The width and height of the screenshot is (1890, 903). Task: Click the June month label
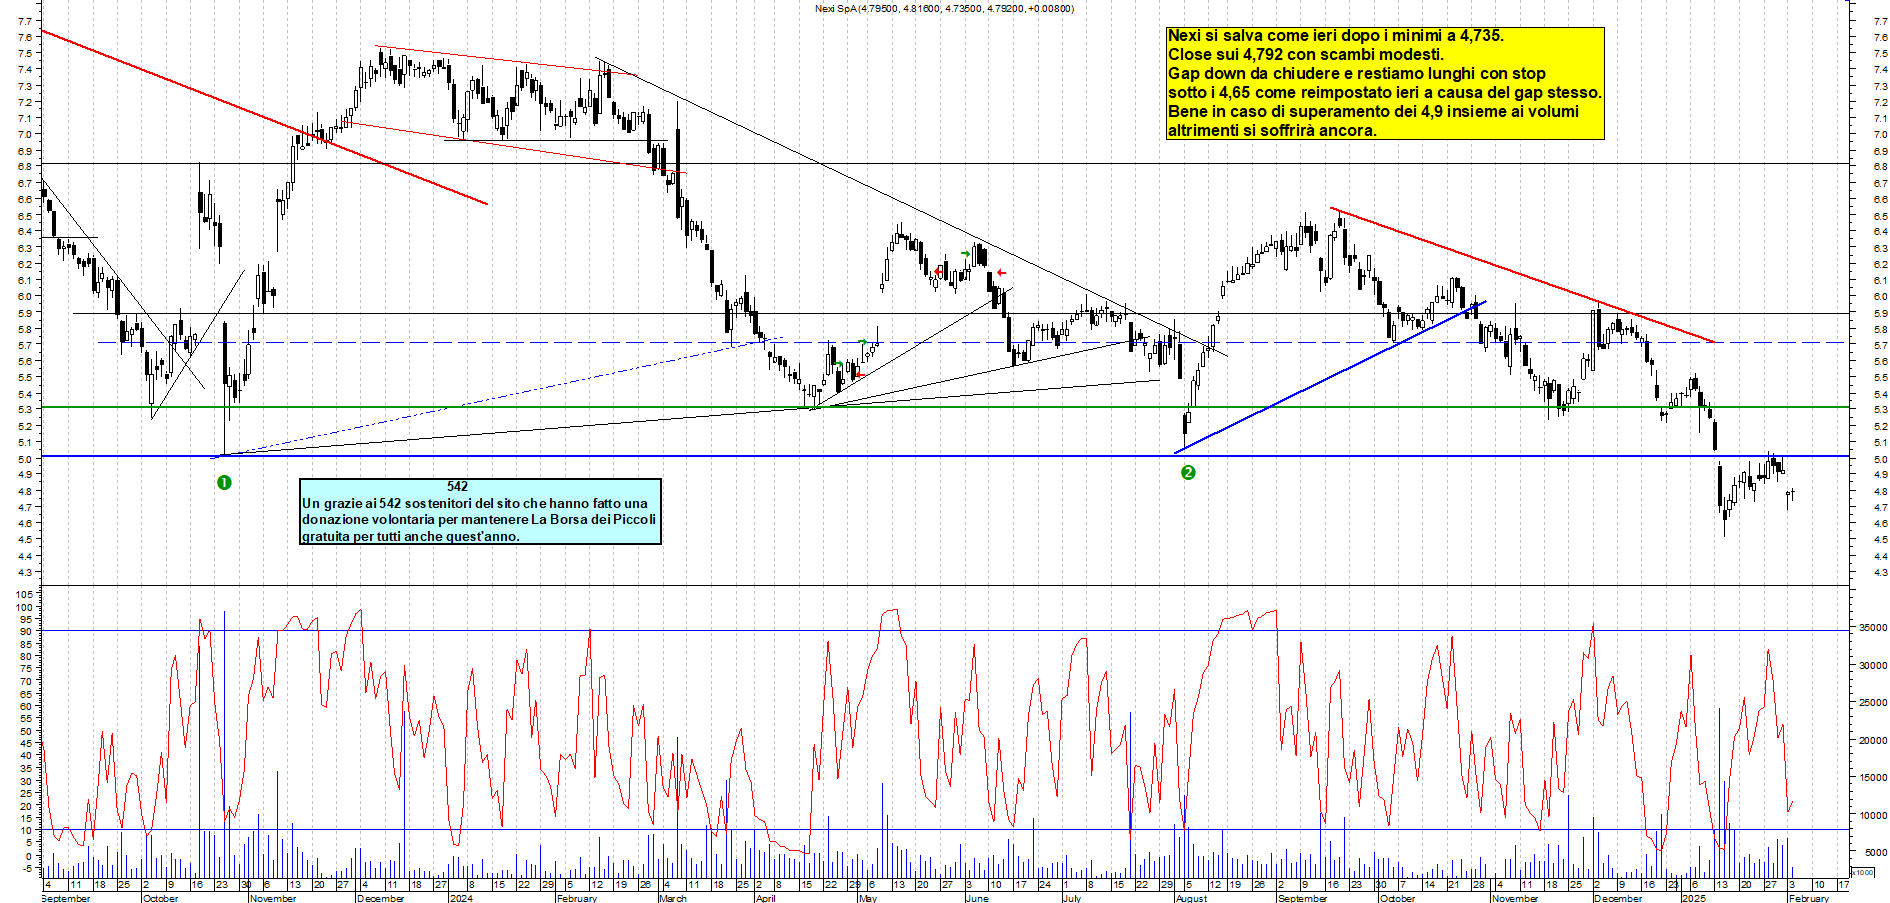(977, 898)
